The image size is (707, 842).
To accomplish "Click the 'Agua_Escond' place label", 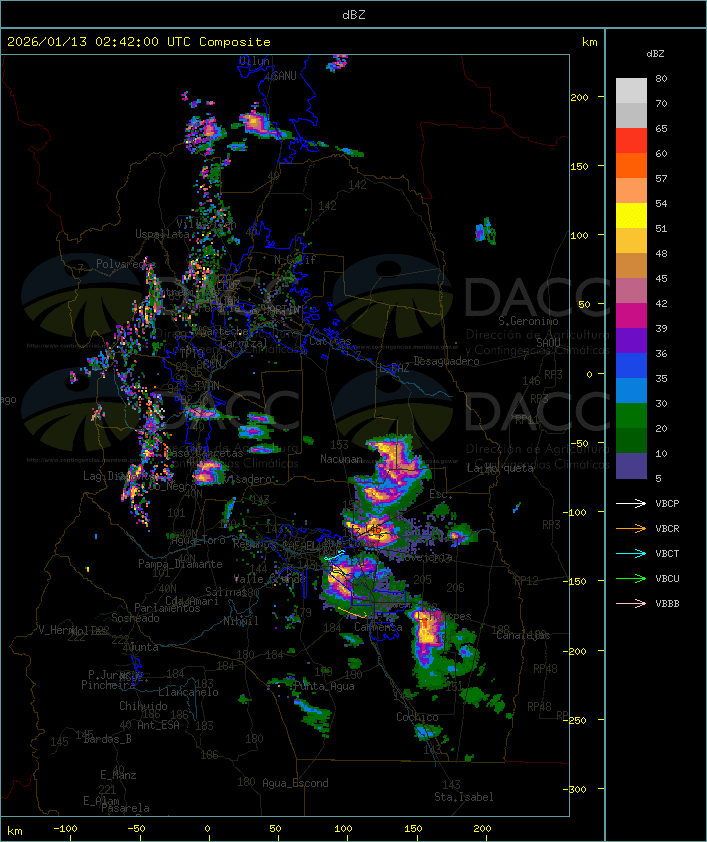I will (x=295, y=783).
